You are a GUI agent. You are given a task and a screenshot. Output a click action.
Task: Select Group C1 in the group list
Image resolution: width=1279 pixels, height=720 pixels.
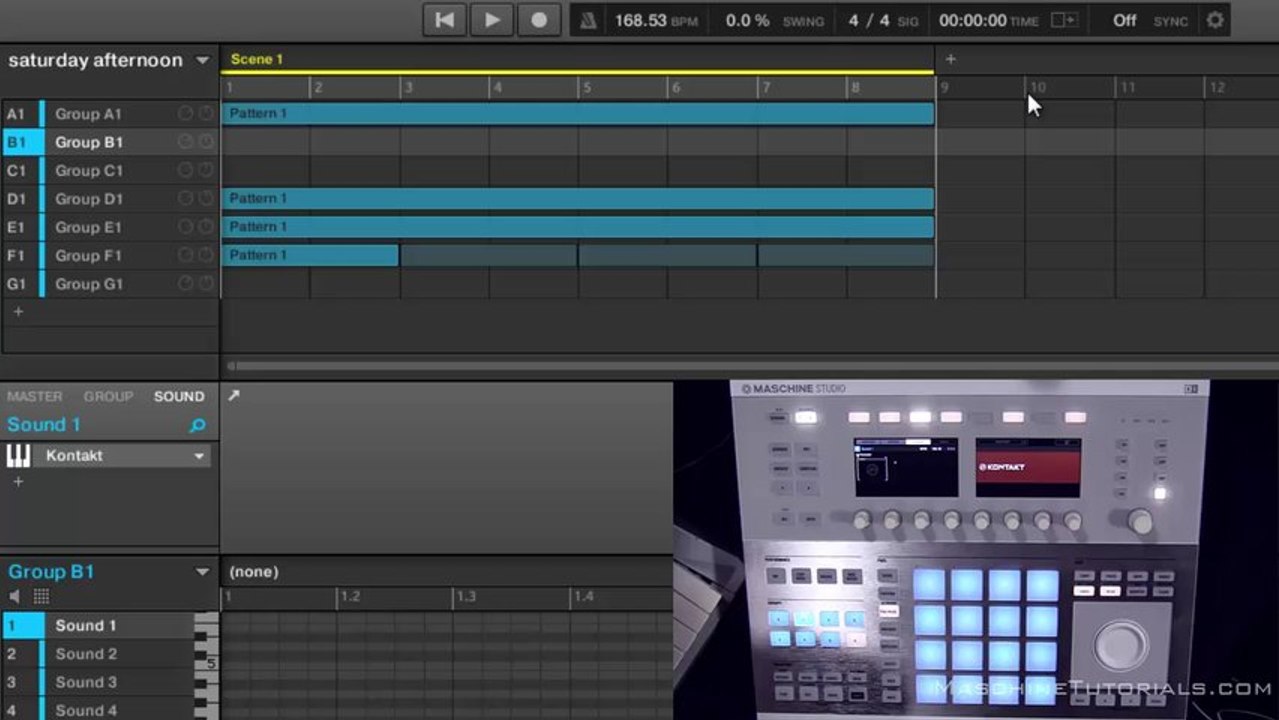pyautogui.click(x=88, y=171)
